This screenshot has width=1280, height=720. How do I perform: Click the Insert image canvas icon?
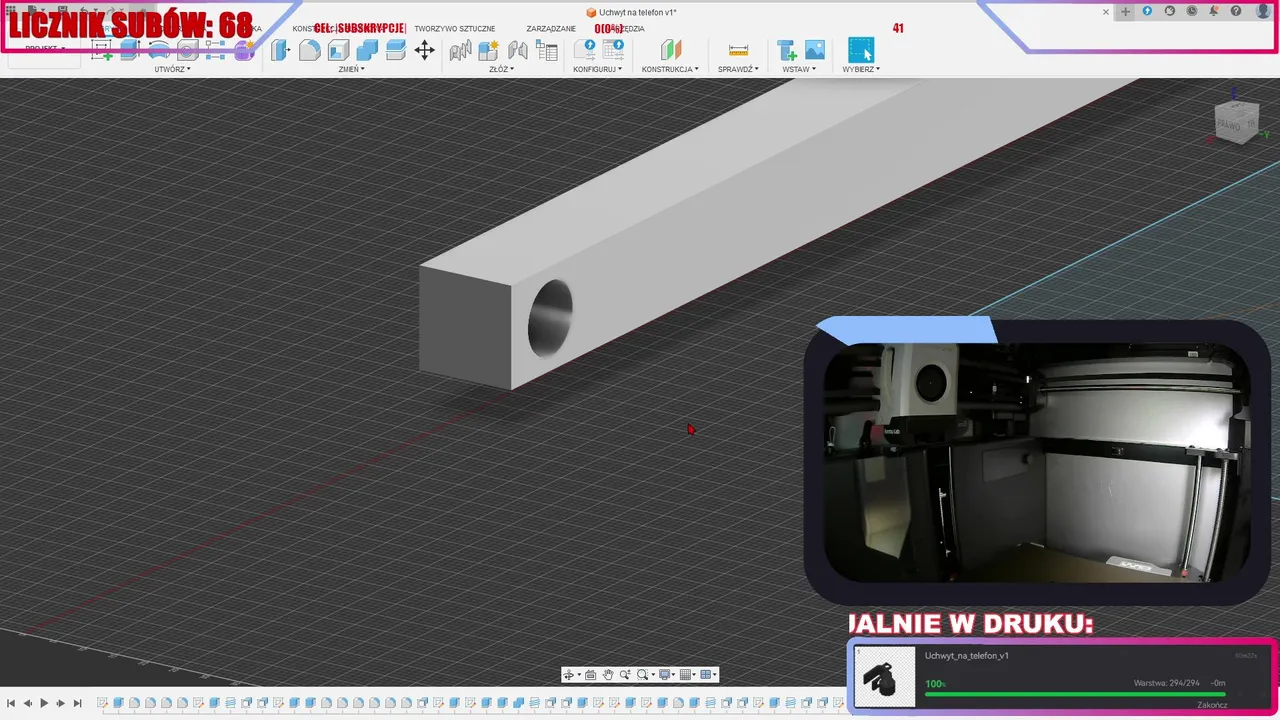click(815, 50)
